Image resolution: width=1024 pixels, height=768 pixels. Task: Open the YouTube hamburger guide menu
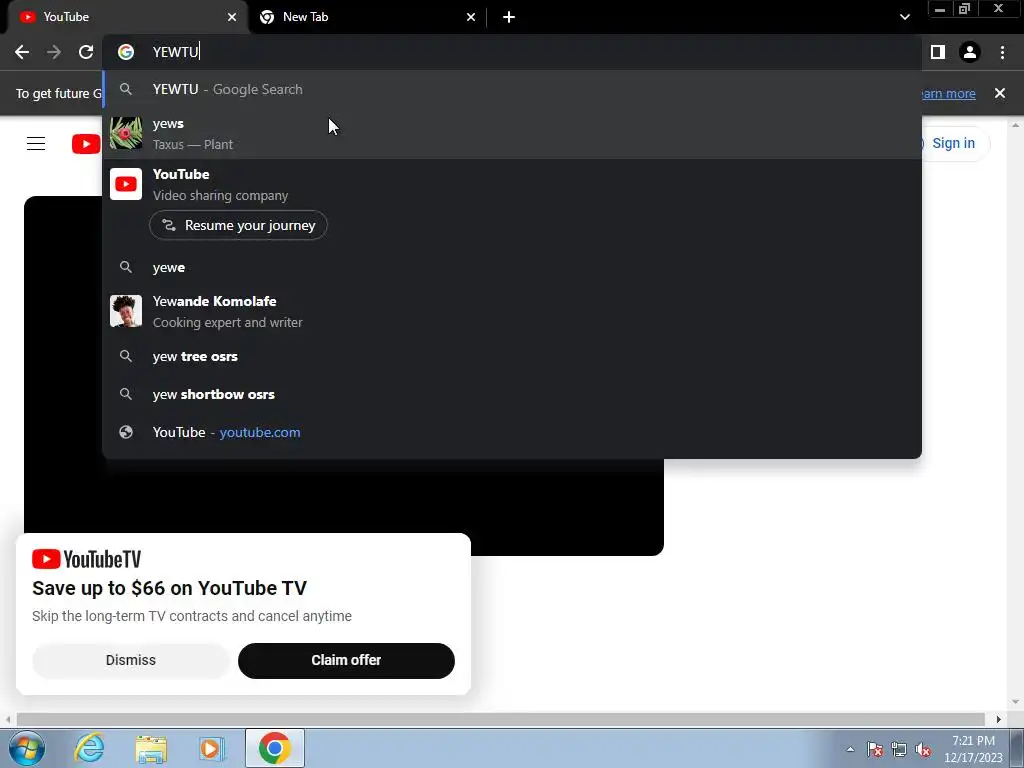[x=36, y=144]
